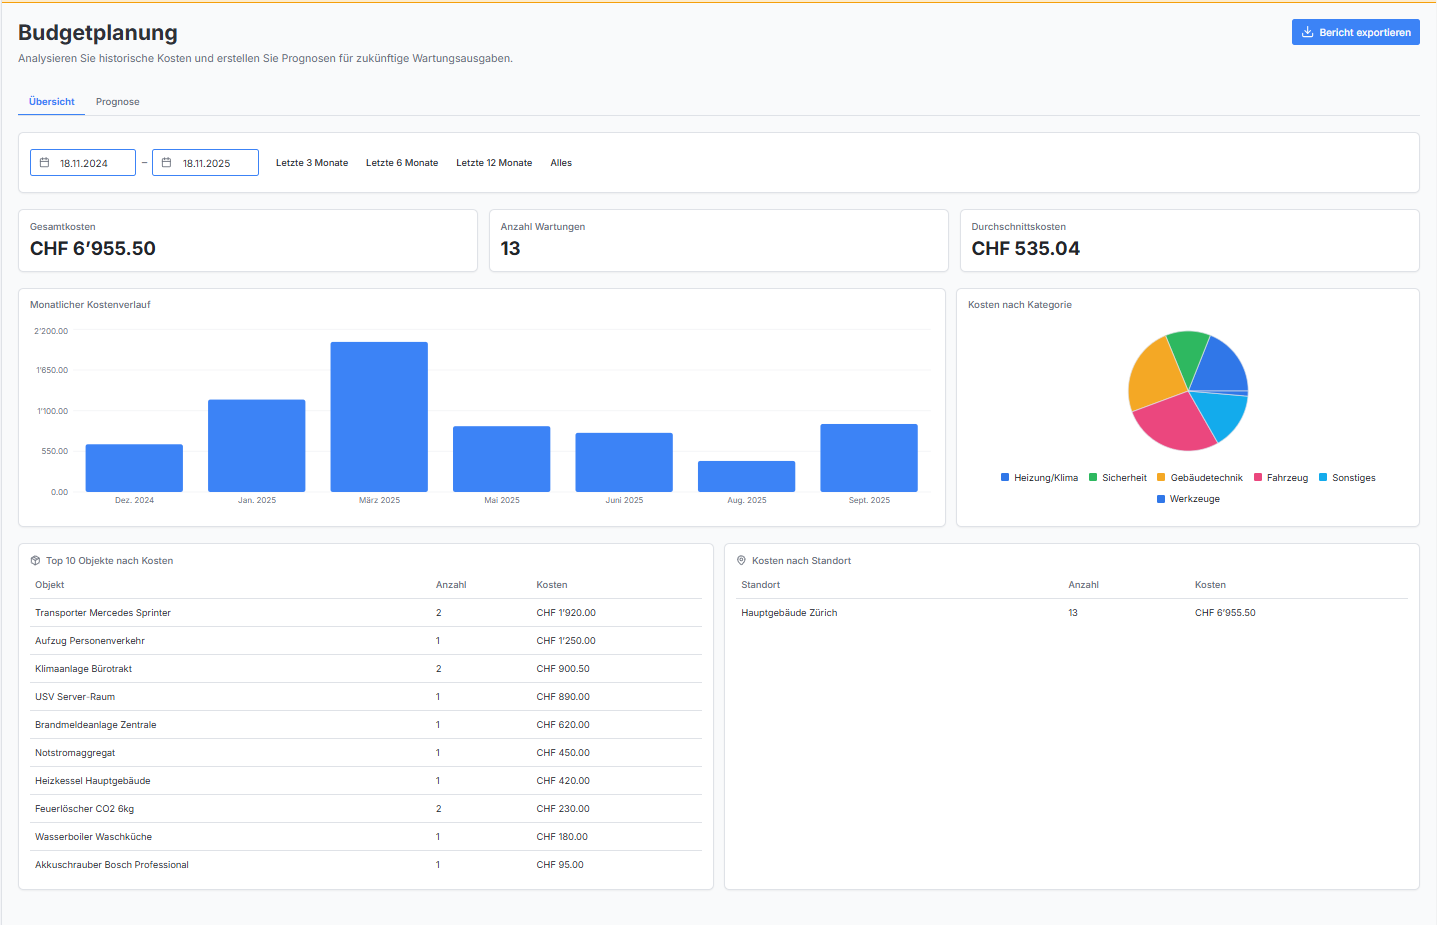Select Brandmeldeanlage Zentrale row

366,725
